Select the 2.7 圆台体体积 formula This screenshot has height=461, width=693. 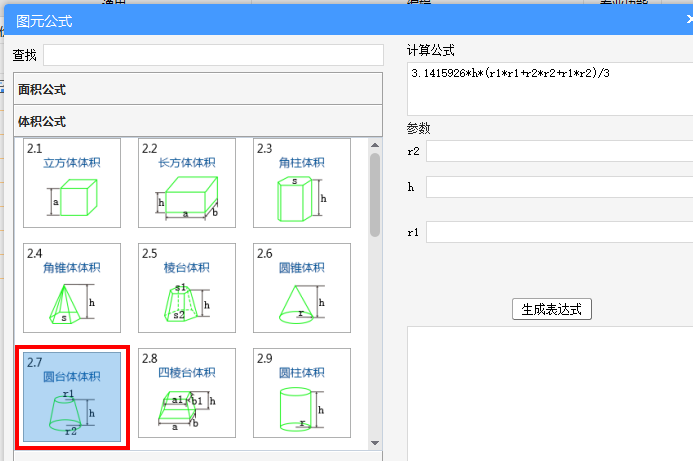click(x=72, y=397)
